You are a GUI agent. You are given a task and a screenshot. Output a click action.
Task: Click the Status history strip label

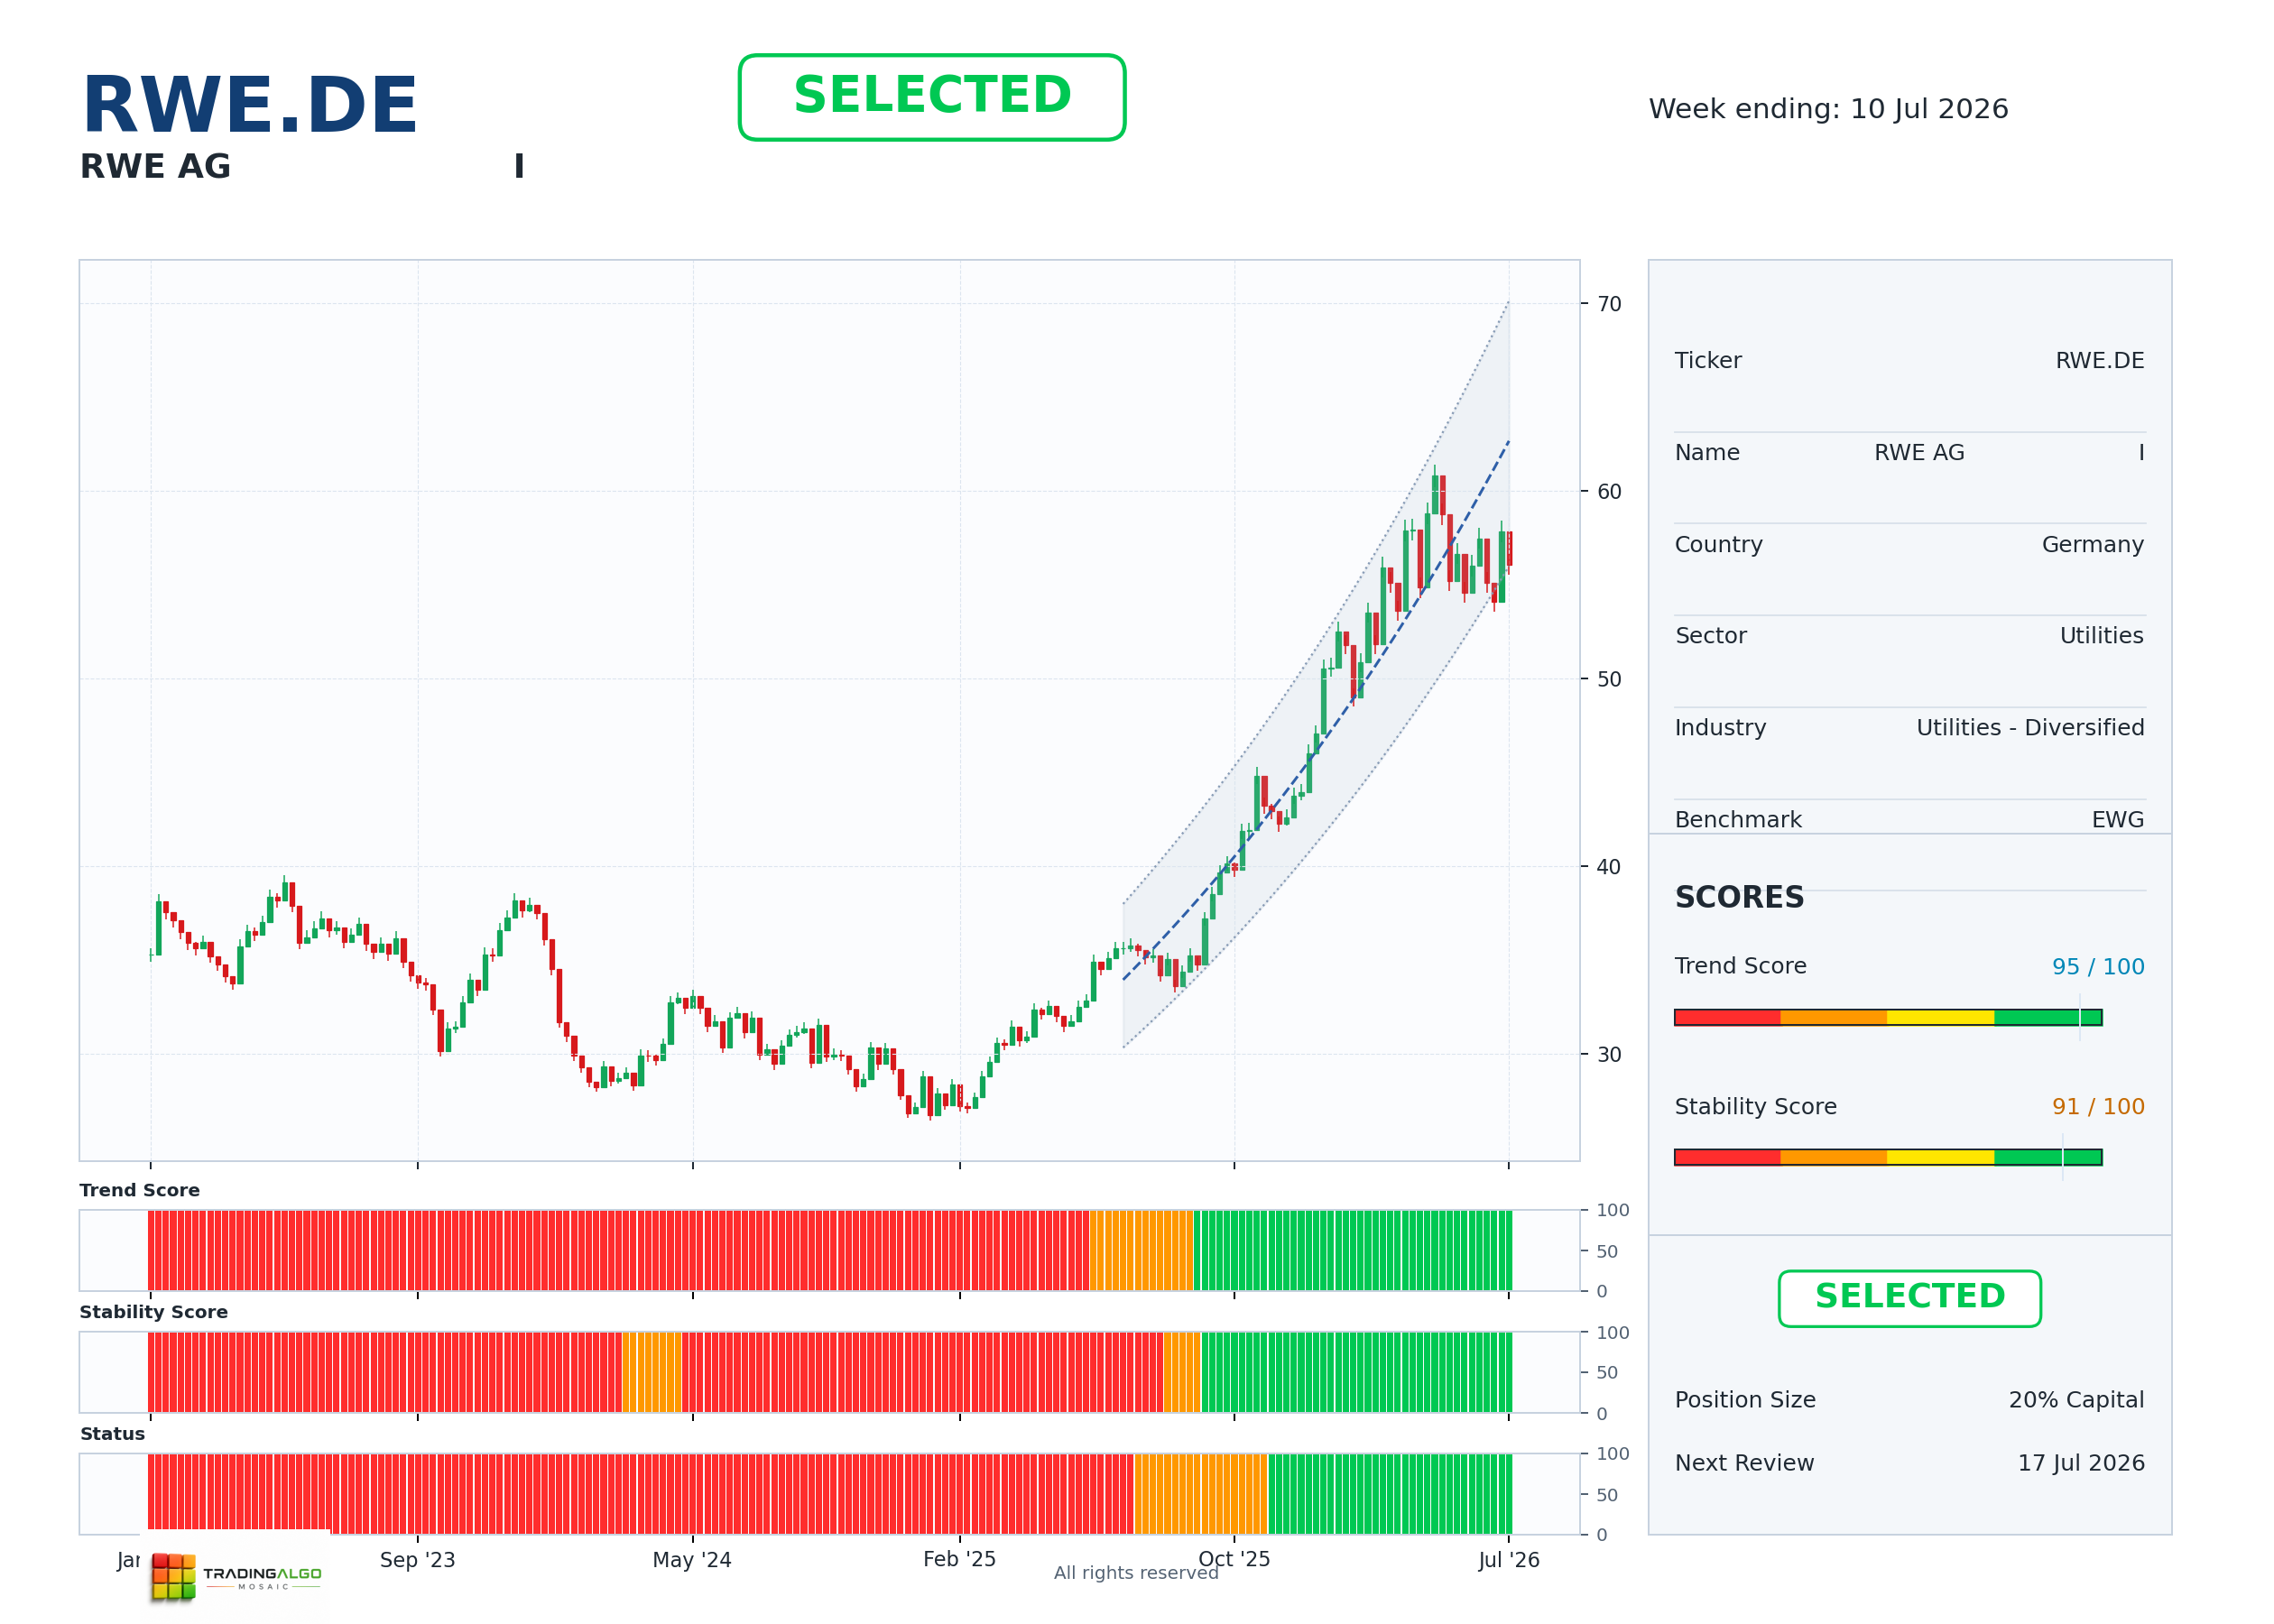[x=113, y=1434]
